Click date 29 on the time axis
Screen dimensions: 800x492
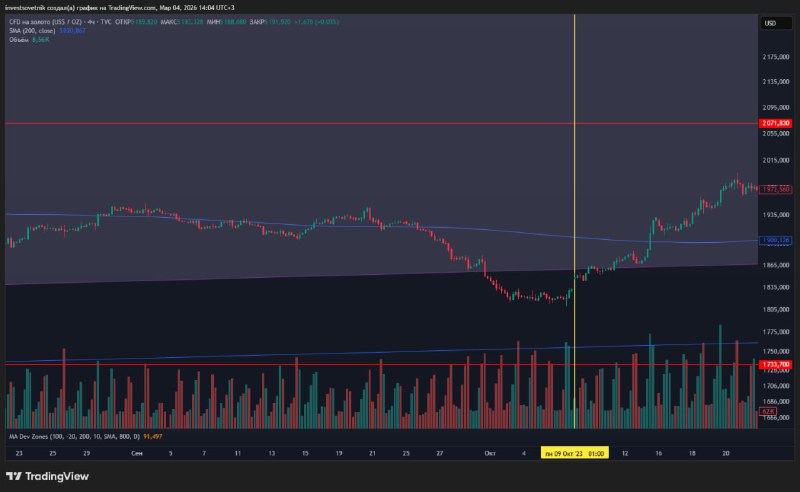pyautogui.click(x=87, y=453)
